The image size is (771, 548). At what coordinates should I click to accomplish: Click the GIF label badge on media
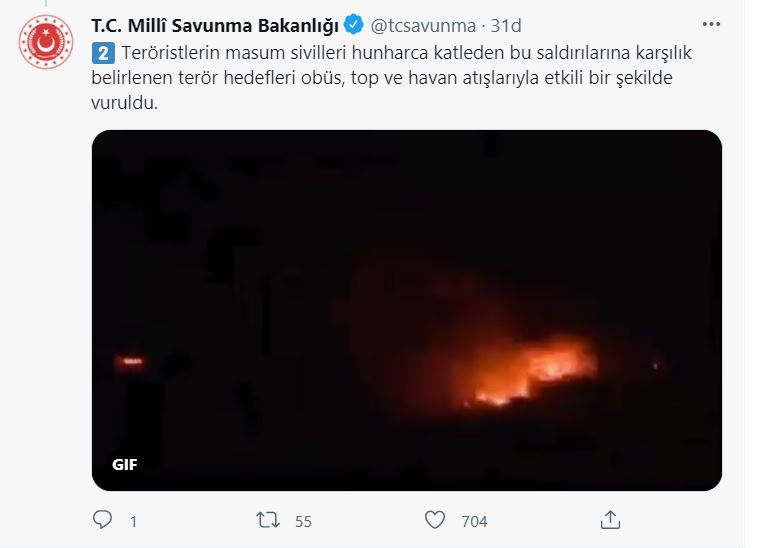(x=124, y=464)
